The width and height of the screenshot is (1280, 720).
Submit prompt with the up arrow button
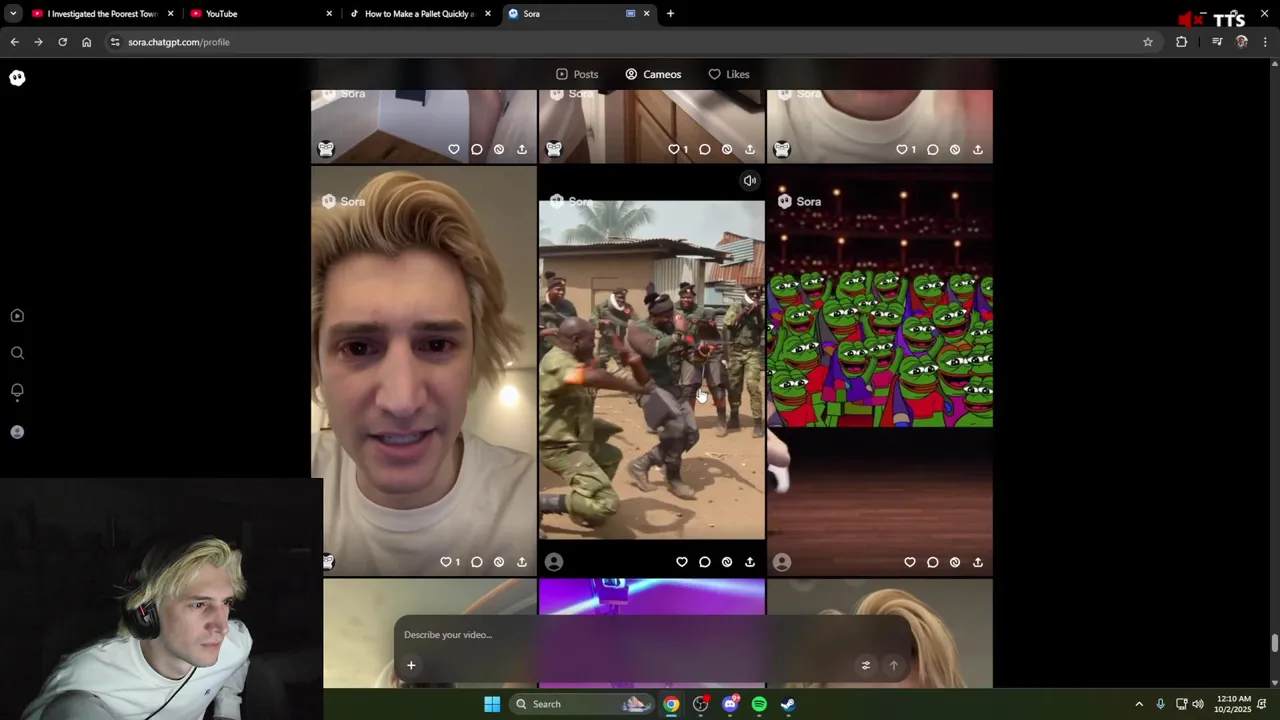tap(894, 665)
